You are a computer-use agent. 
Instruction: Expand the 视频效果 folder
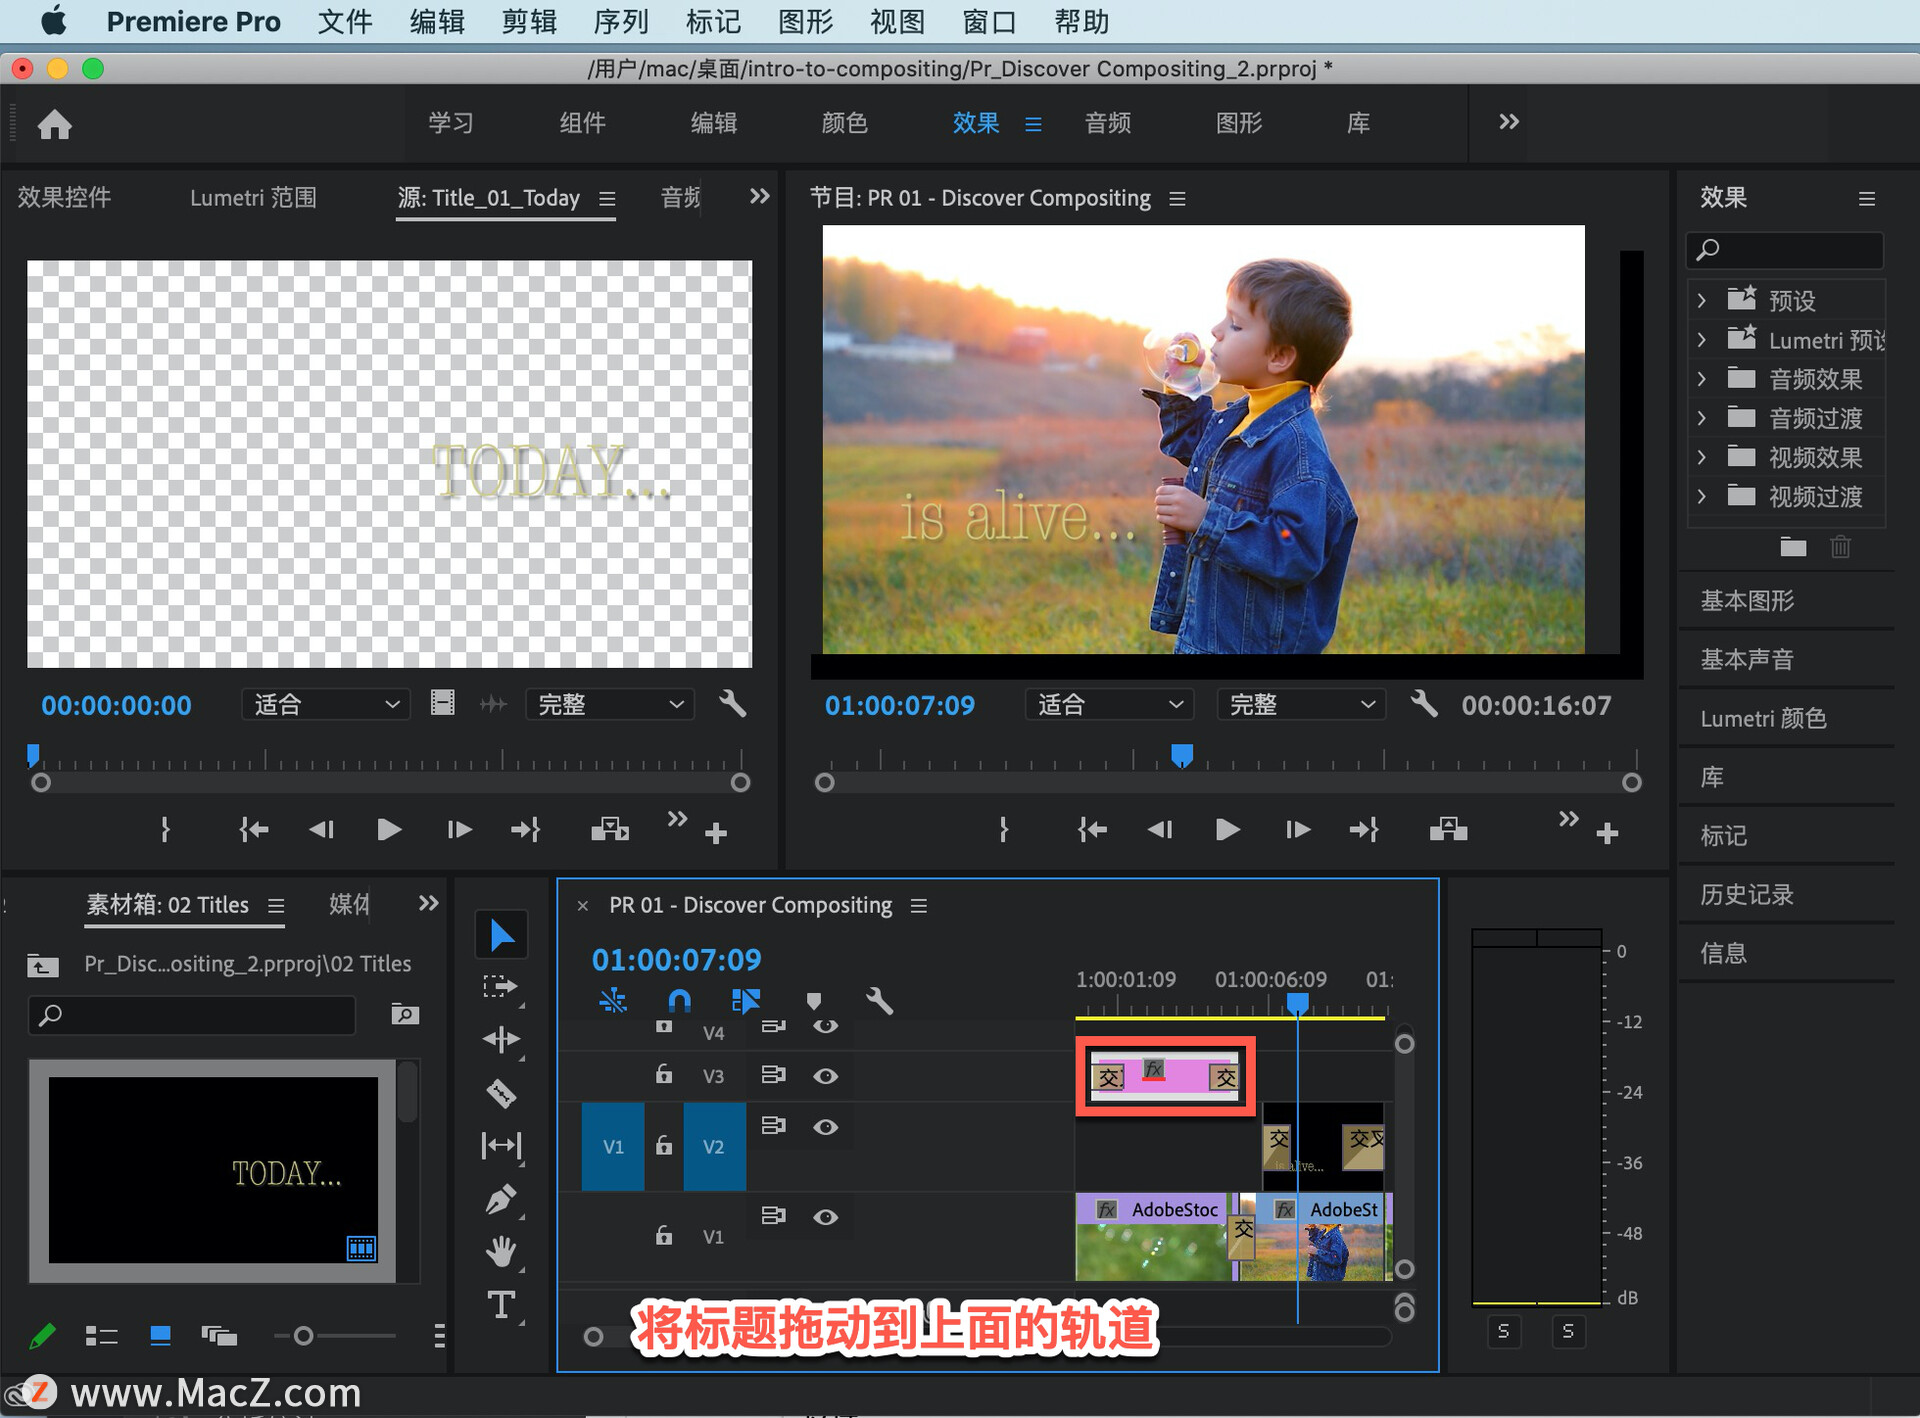pos(1701,457)
